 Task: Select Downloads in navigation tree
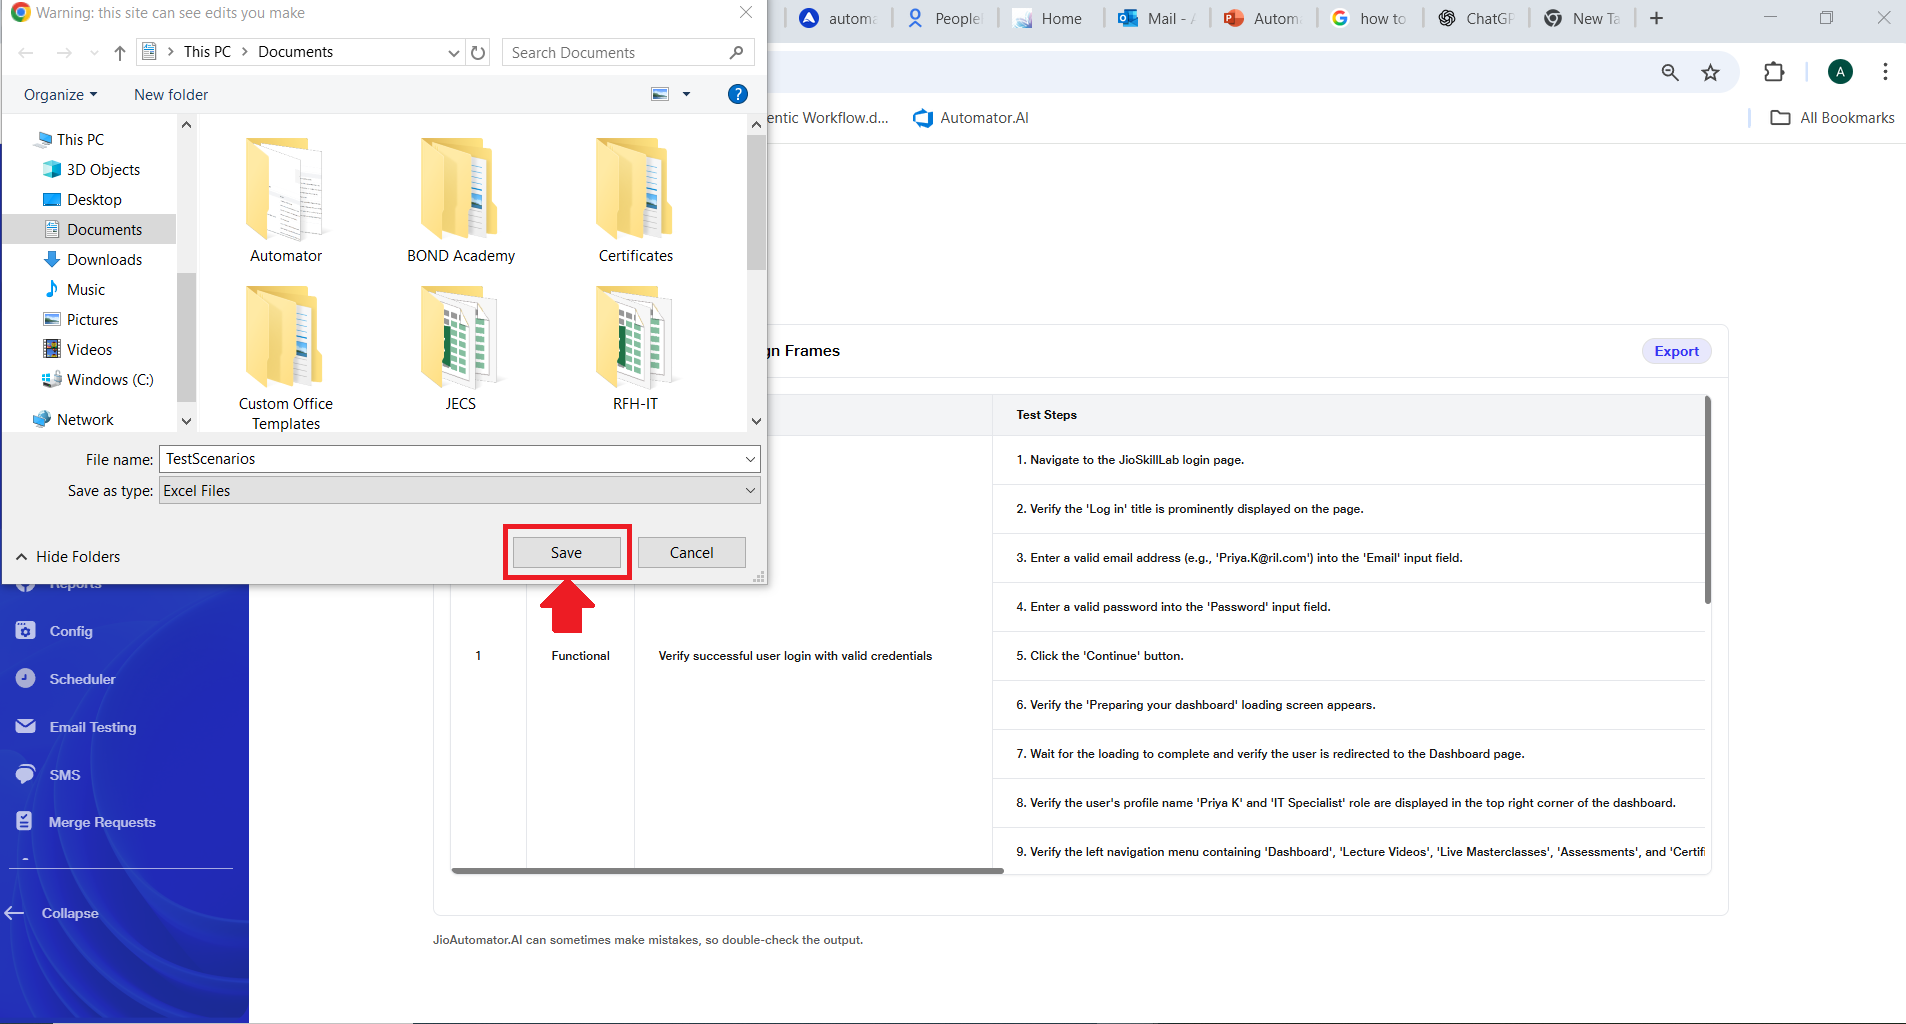click(104, 260)
